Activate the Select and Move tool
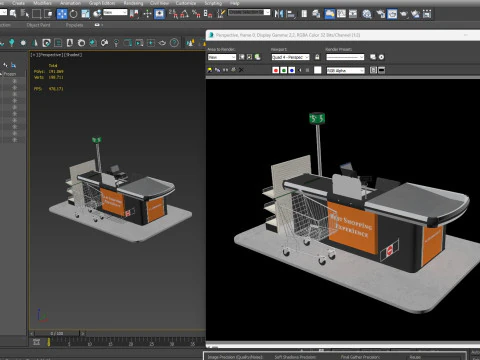480x360 pixels. click(62, 14)
